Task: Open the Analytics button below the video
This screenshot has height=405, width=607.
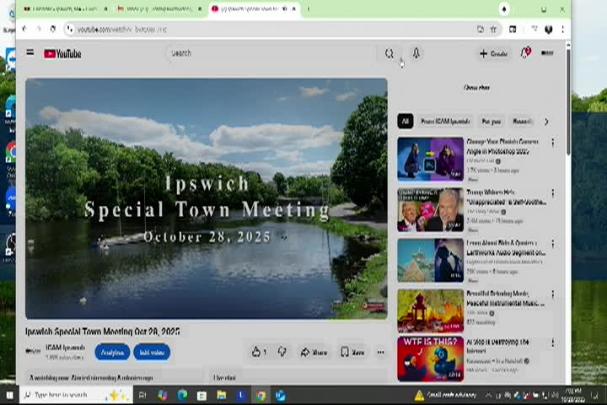Action: coord(112,352)
